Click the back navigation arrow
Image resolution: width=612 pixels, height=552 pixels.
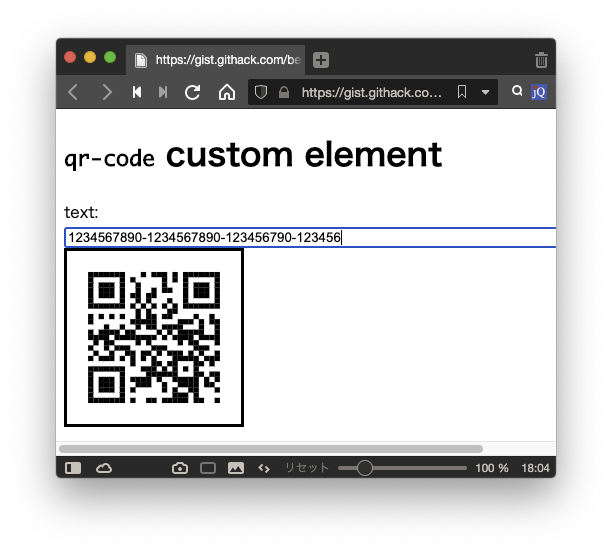tap(73, 92)
